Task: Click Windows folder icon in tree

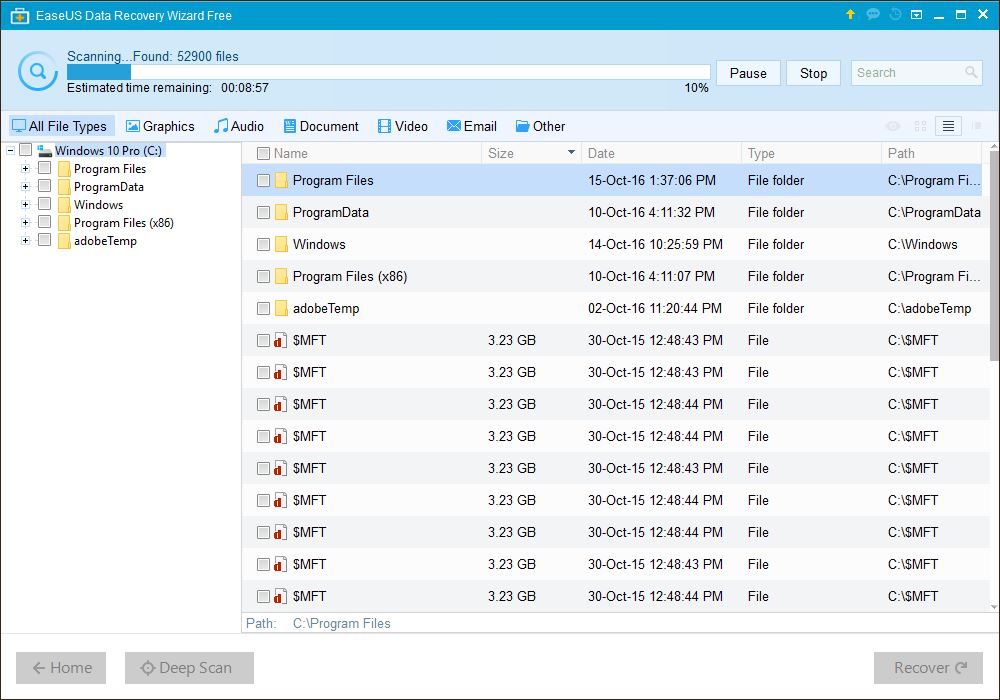Action: click(64, 205)
